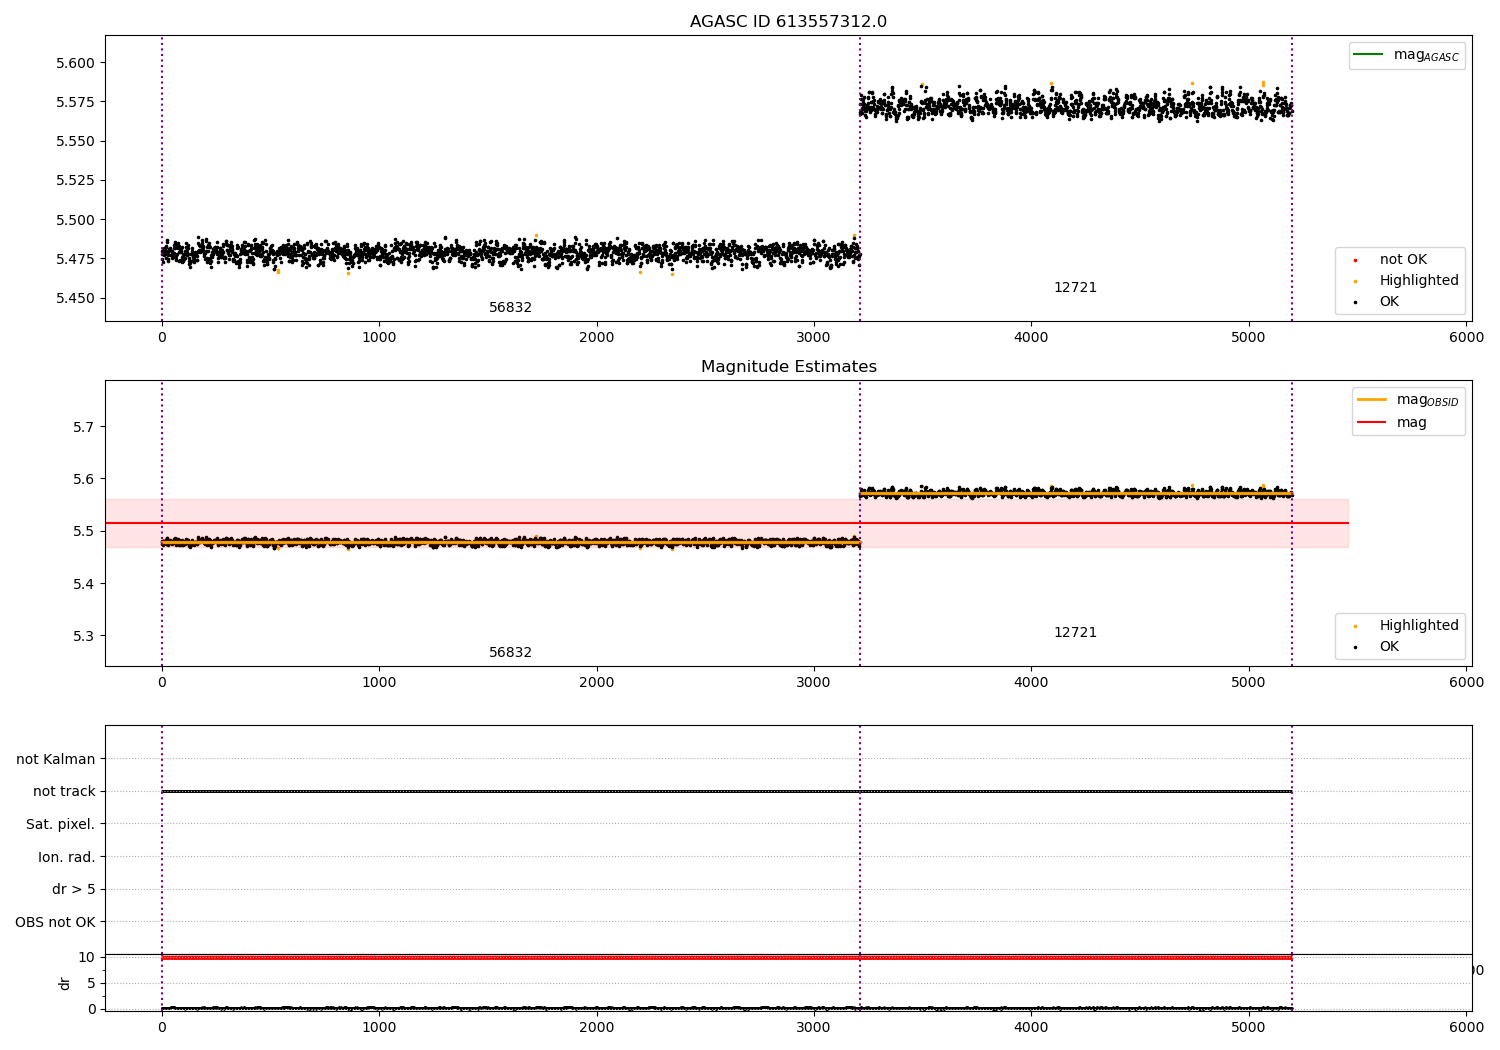Click the '5.500' y-tick in top plot
The width and height of the screenshot is (1500, 1050).
coord(75,220)
